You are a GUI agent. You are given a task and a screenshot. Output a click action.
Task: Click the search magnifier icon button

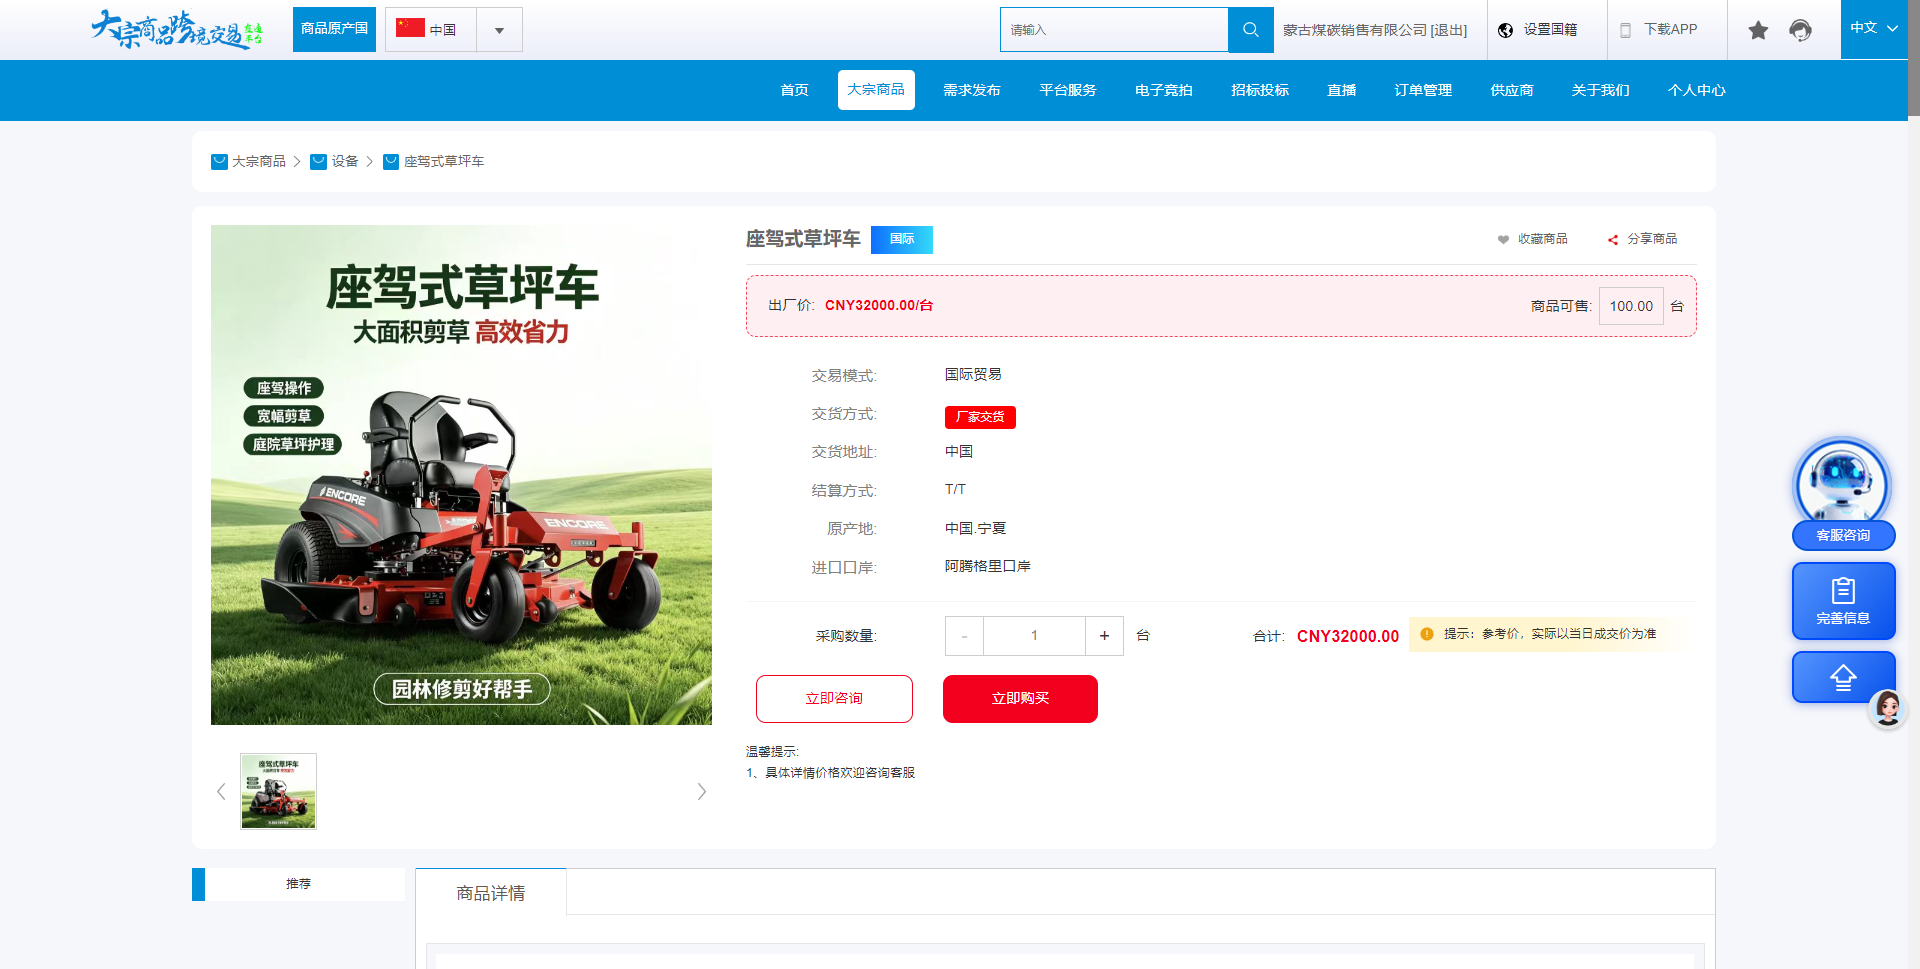[x=1250, y=30]
